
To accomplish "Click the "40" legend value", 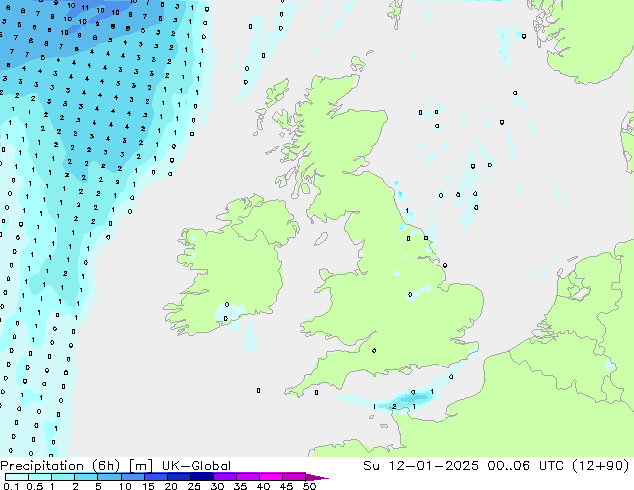I will [x=263, y=486].
